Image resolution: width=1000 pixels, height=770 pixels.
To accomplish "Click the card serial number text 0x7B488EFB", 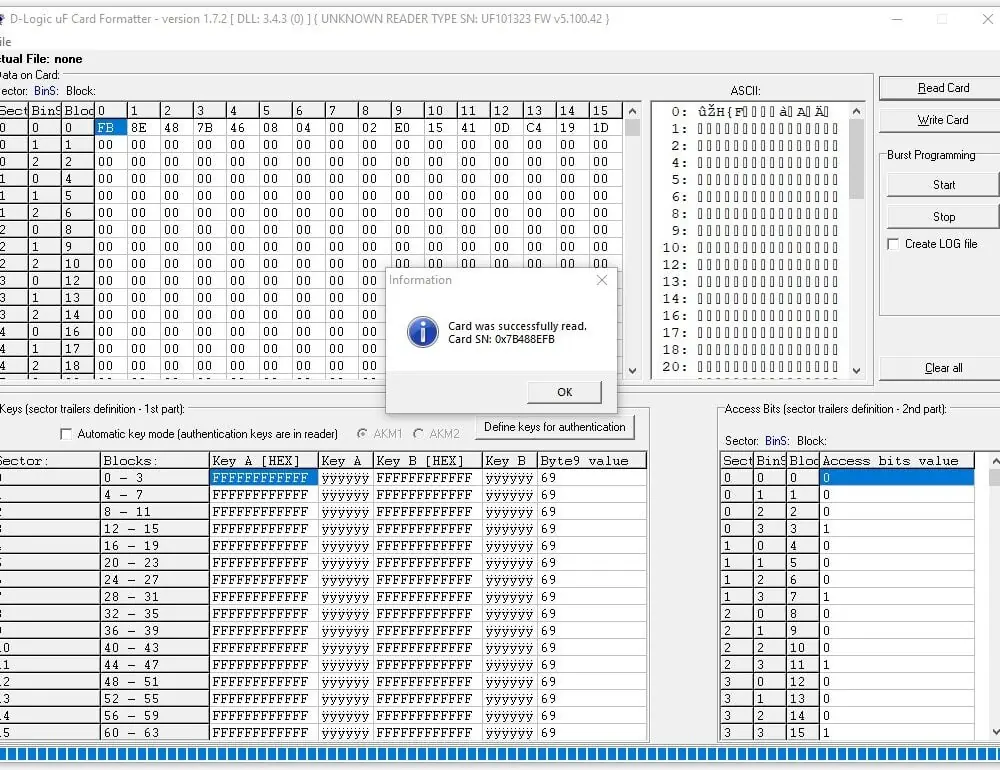I will [x=524, y=339].
